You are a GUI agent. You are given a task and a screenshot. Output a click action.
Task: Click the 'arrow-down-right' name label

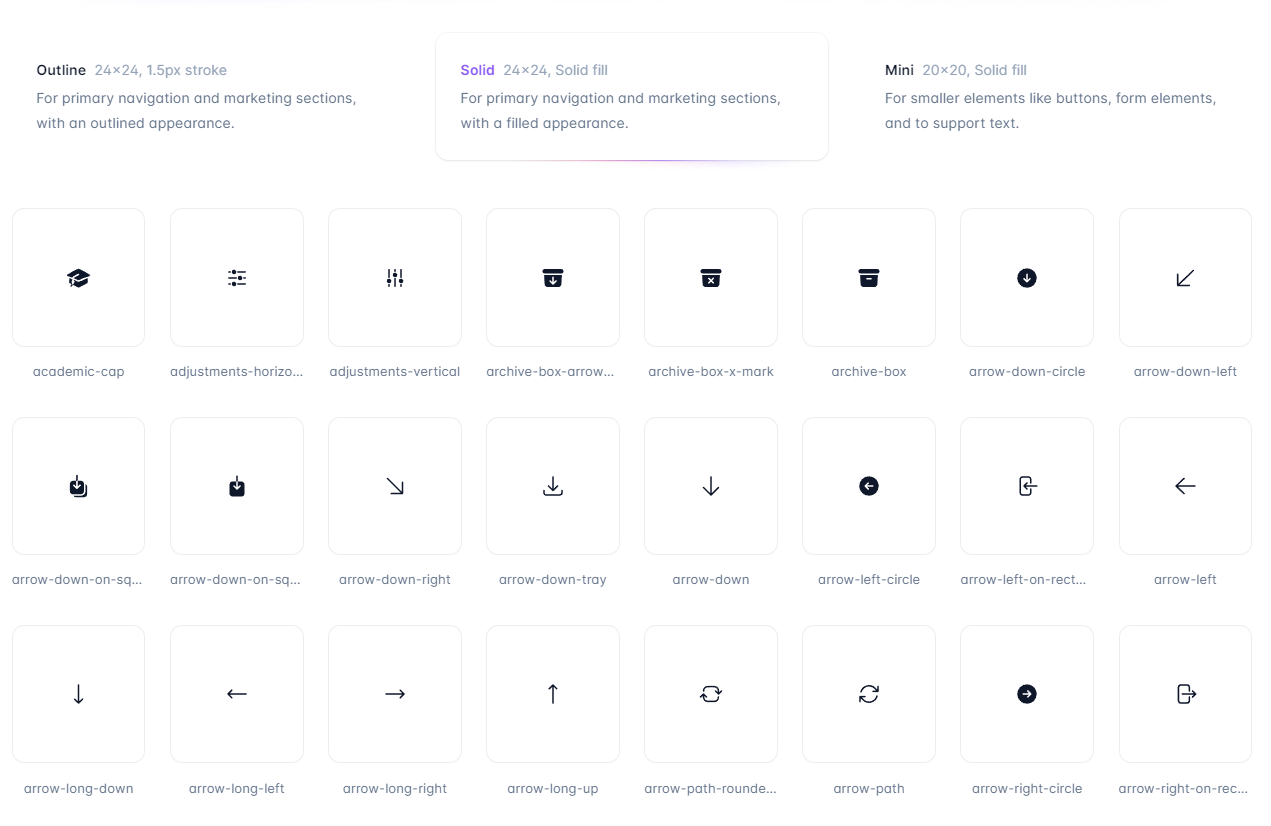pyautogui.click(x=395, y=579)
